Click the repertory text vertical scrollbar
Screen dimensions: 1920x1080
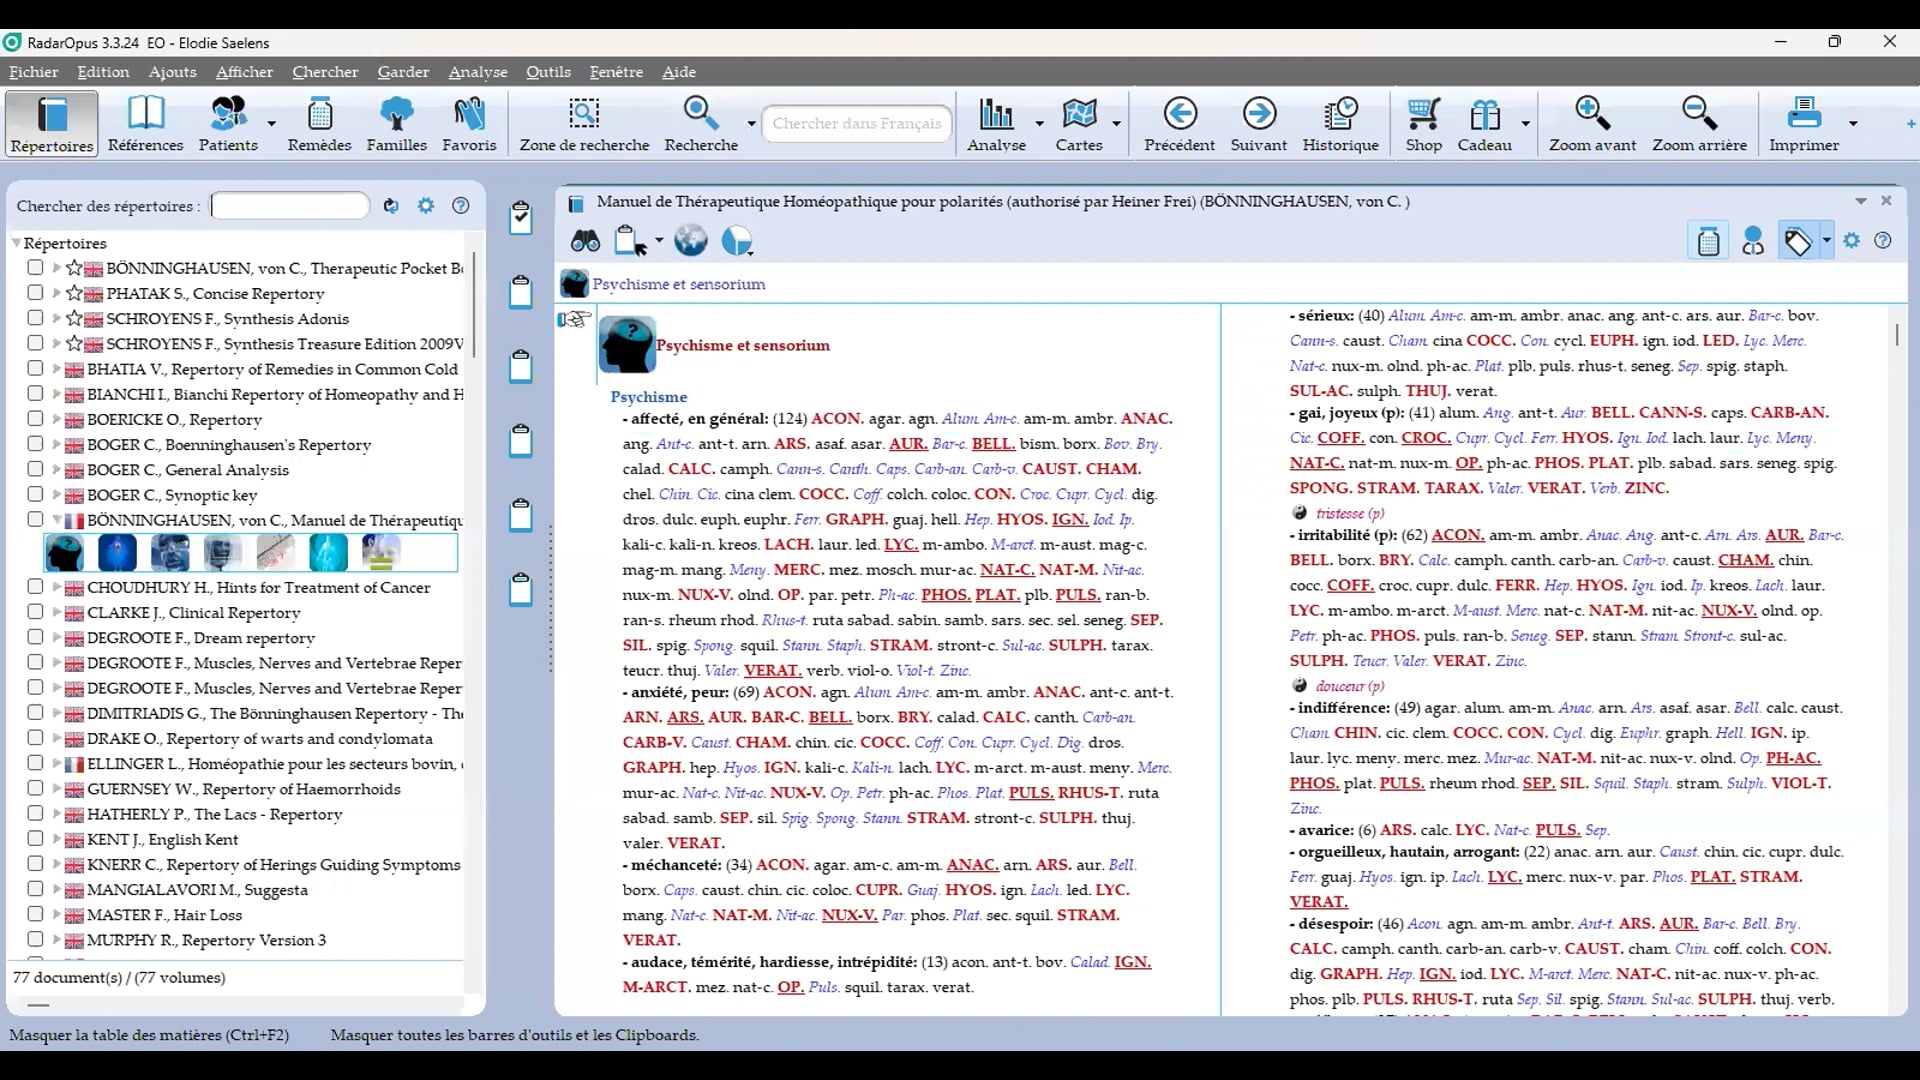click(1896, 334)
